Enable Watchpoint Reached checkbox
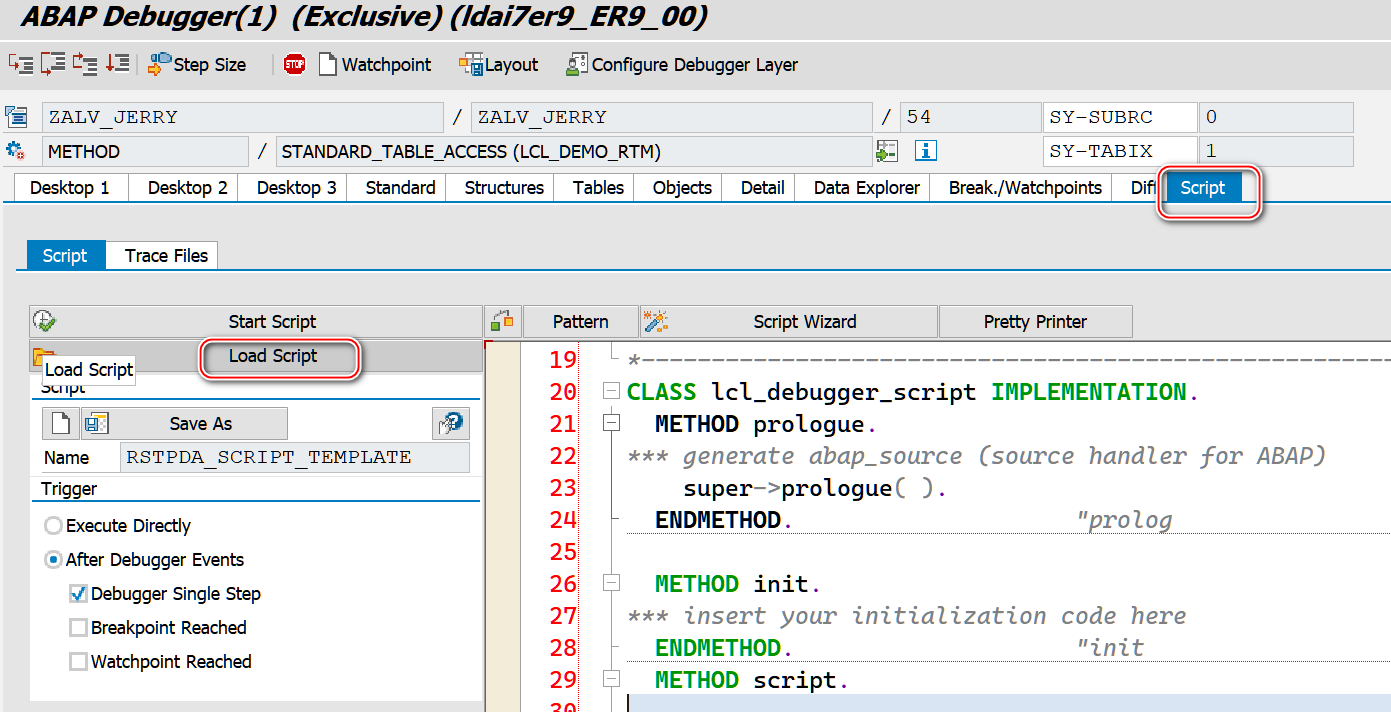 tap(78, 662)
